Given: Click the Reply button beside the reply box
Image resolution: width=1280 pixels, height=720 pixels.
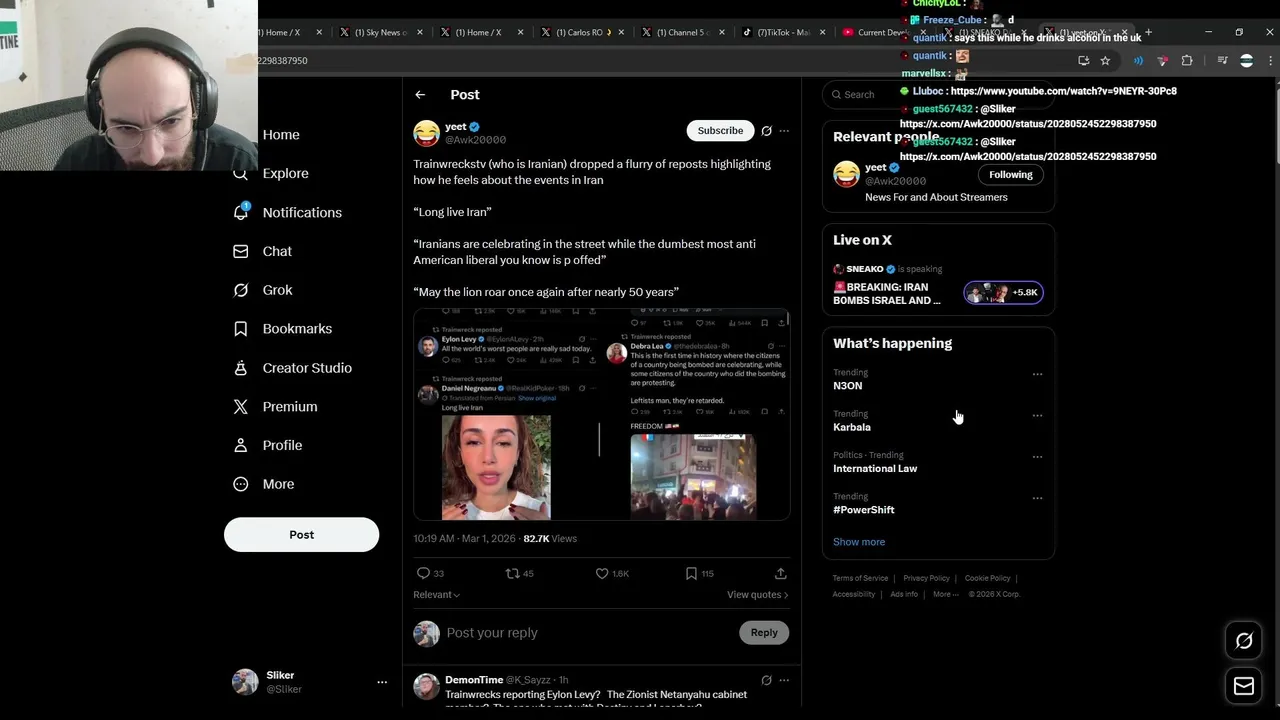Looking at the screenshot, I should point(764,632).
